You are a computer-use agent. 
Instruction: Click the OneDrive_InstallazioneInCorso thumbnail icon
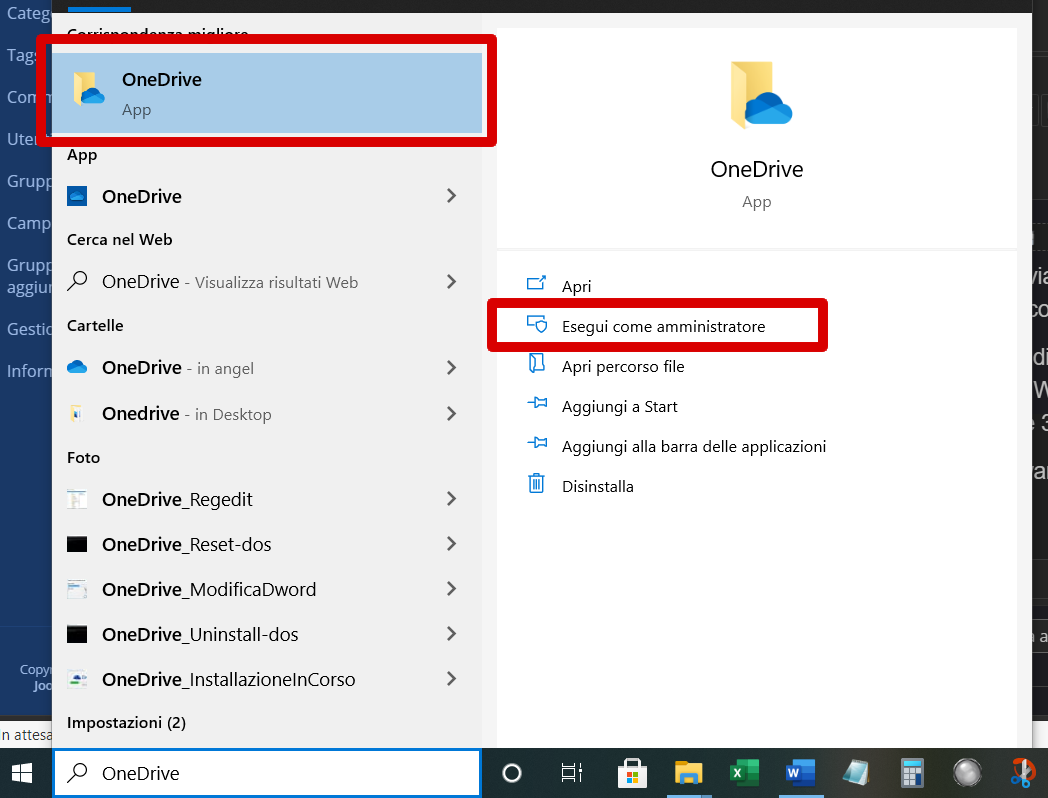pos(78,679)
